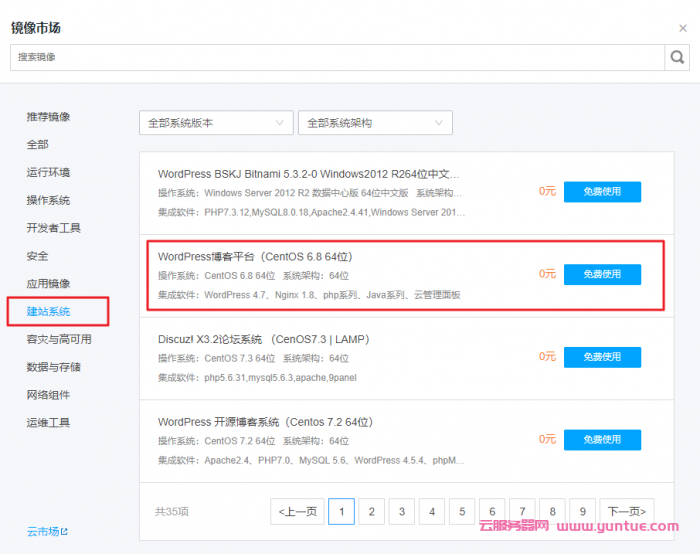Open the 运行环境 category
This screenshot has width=700, height=554.
click(48, 172)
